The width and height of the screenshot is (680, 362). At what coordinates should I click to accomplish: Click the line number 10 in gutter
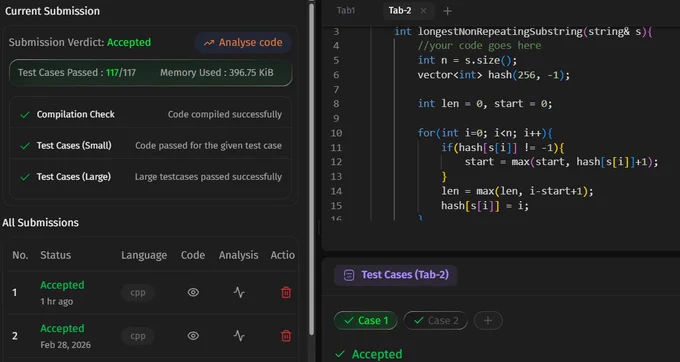click(x=337, y=133)
